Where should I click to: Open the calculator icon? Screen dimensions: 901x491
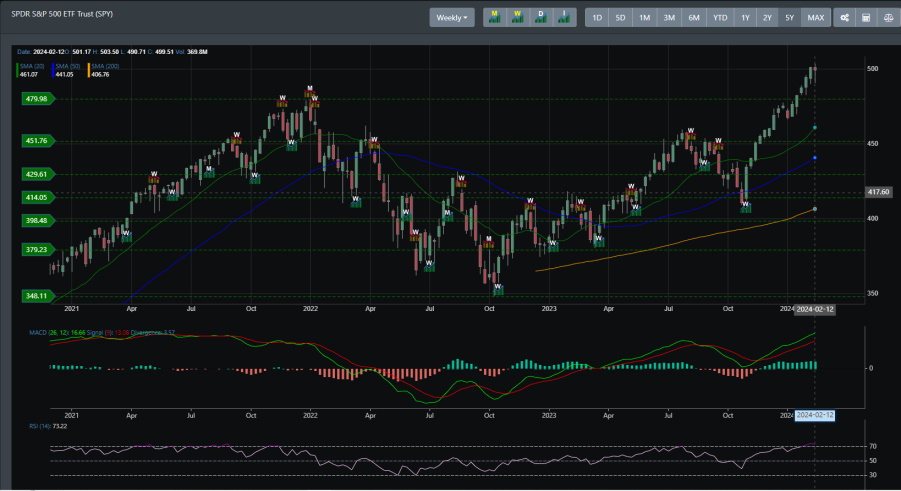tap(866, 18)
